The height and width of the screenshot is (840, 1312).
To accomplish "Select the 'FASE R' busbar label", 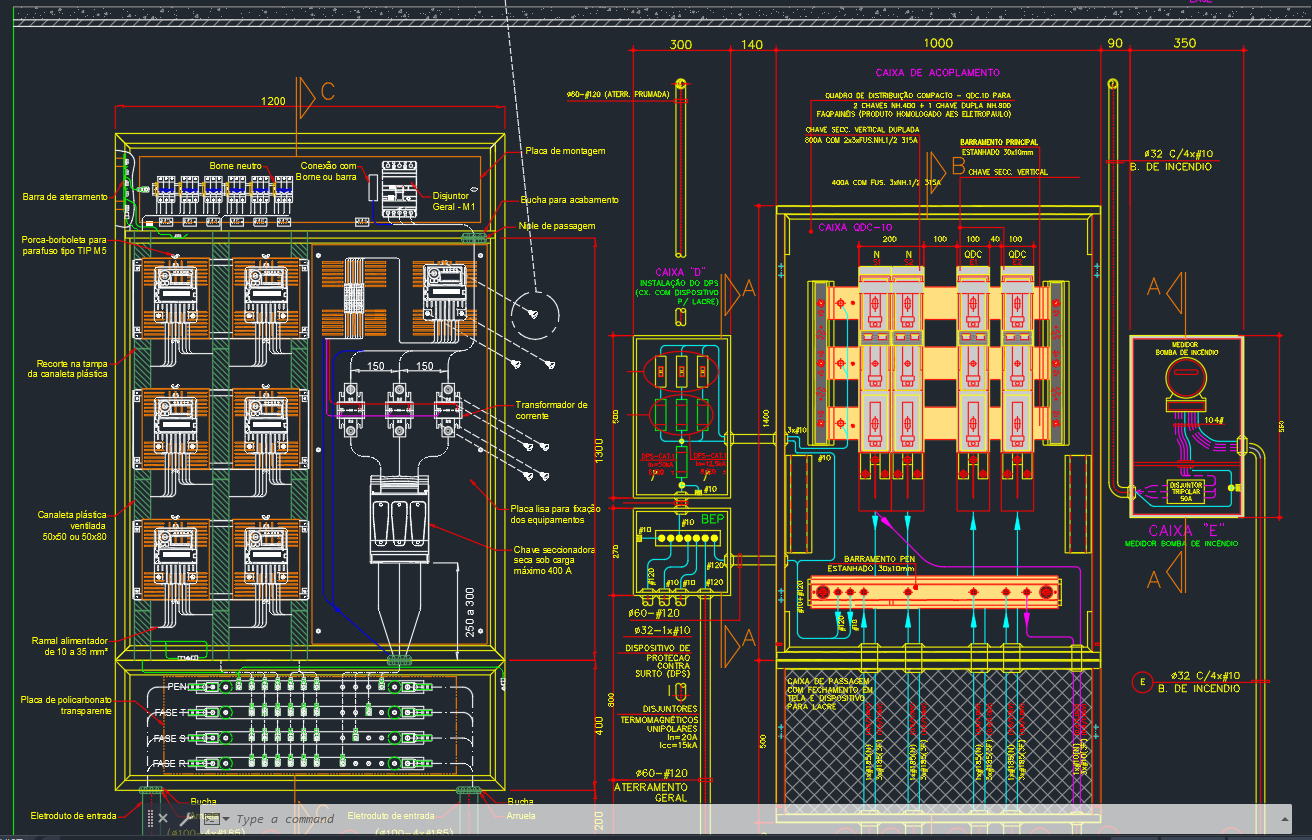I will click(171, 764).
